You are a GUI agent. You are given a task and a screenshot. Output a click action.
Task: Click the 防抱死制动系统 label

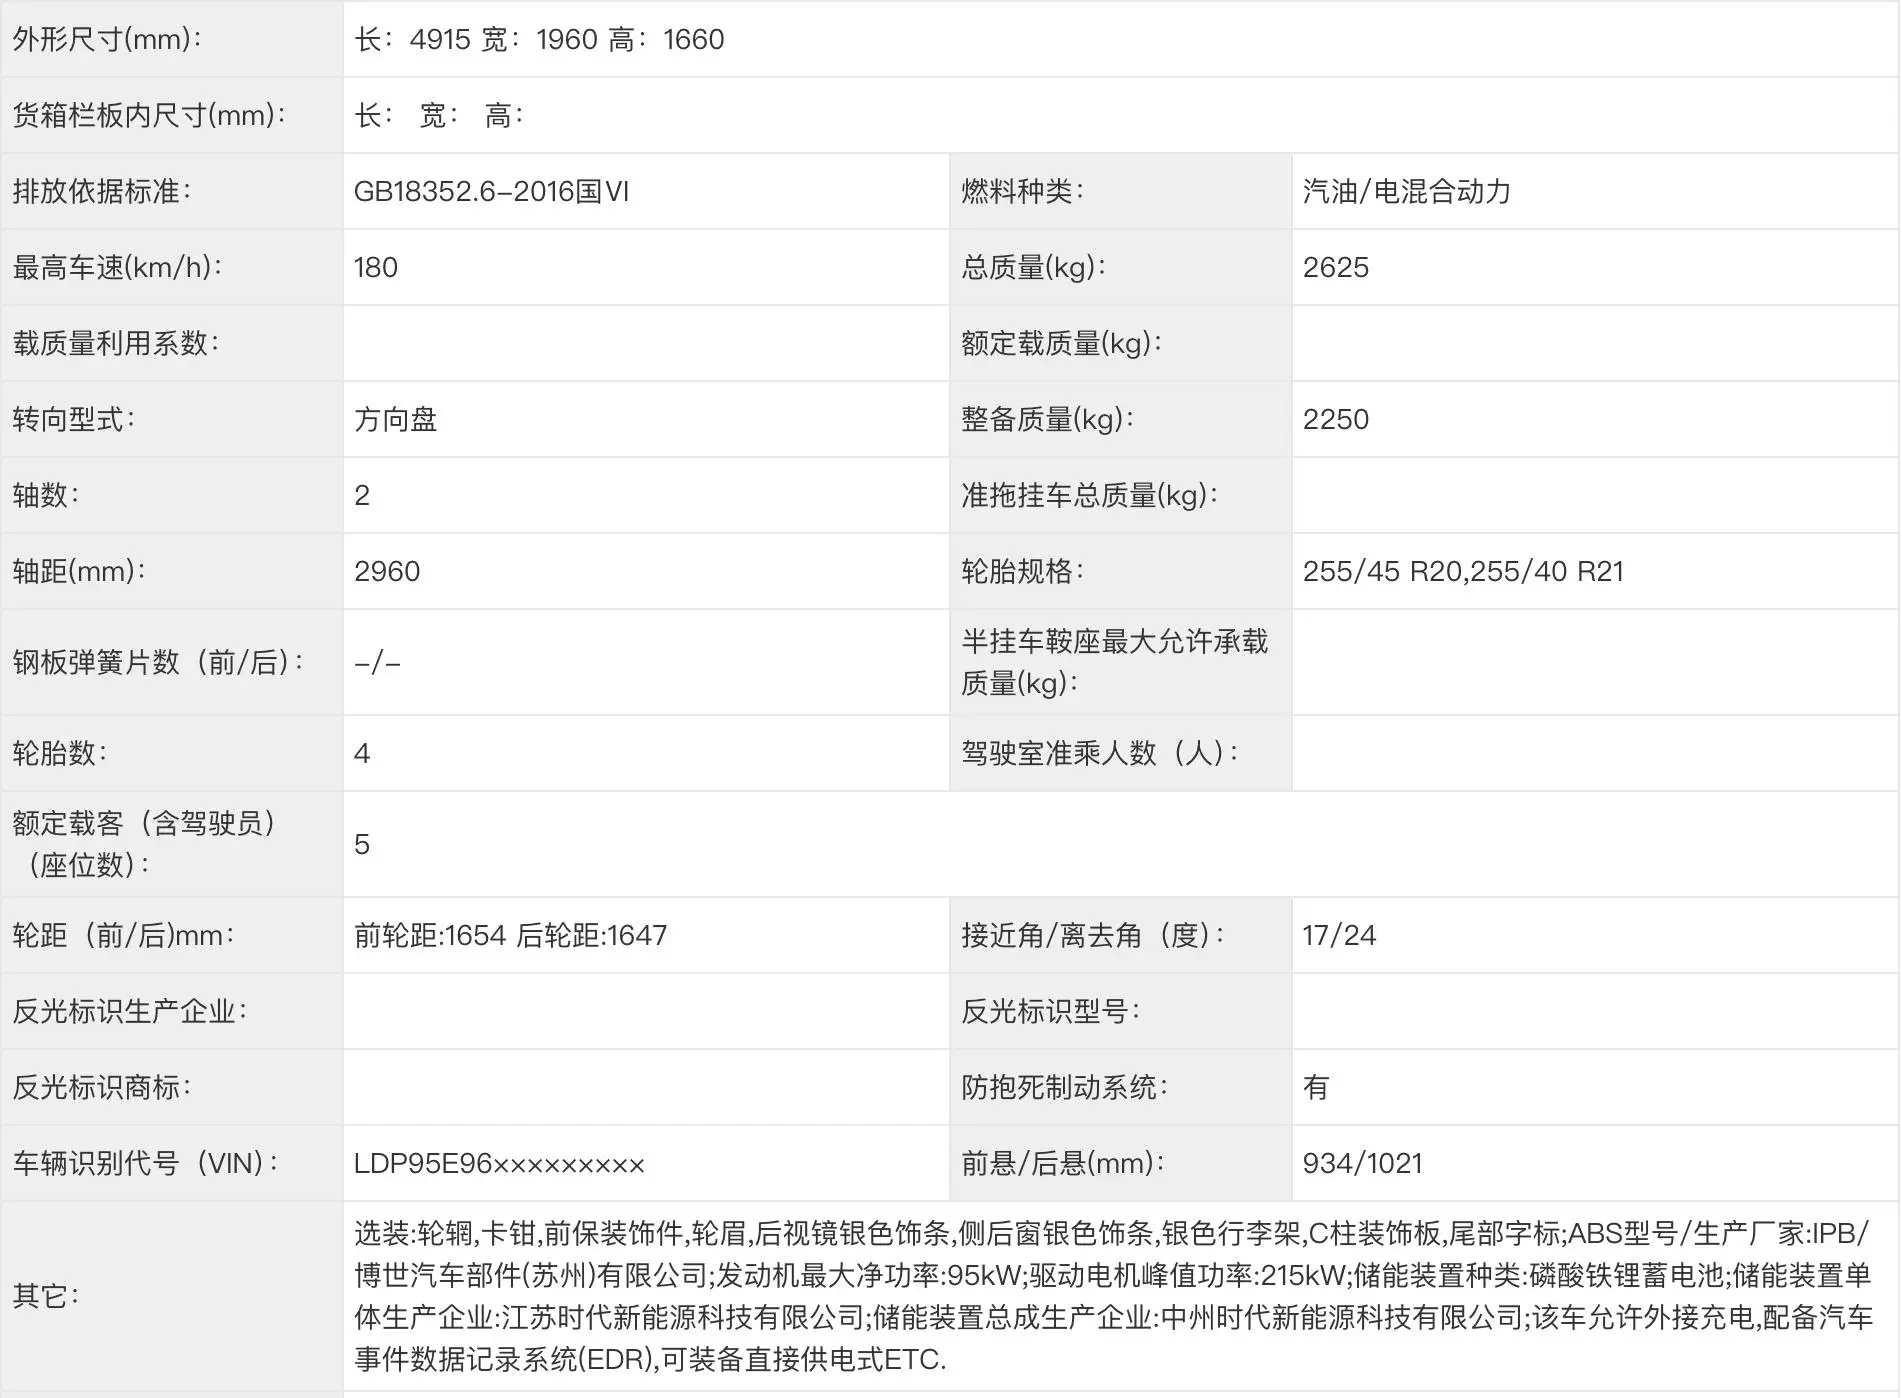coord(1065,1087)
